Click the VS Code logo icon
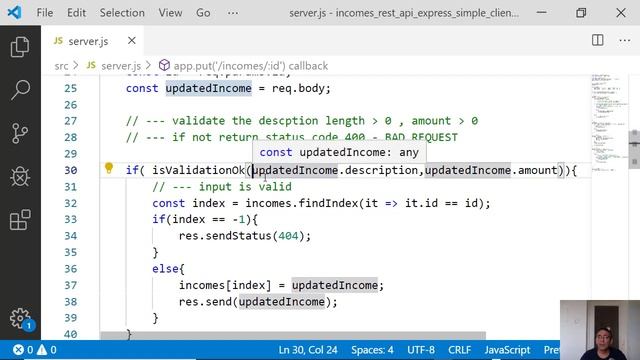The width and height of the screenshot is (640, 360). (14, 12)
